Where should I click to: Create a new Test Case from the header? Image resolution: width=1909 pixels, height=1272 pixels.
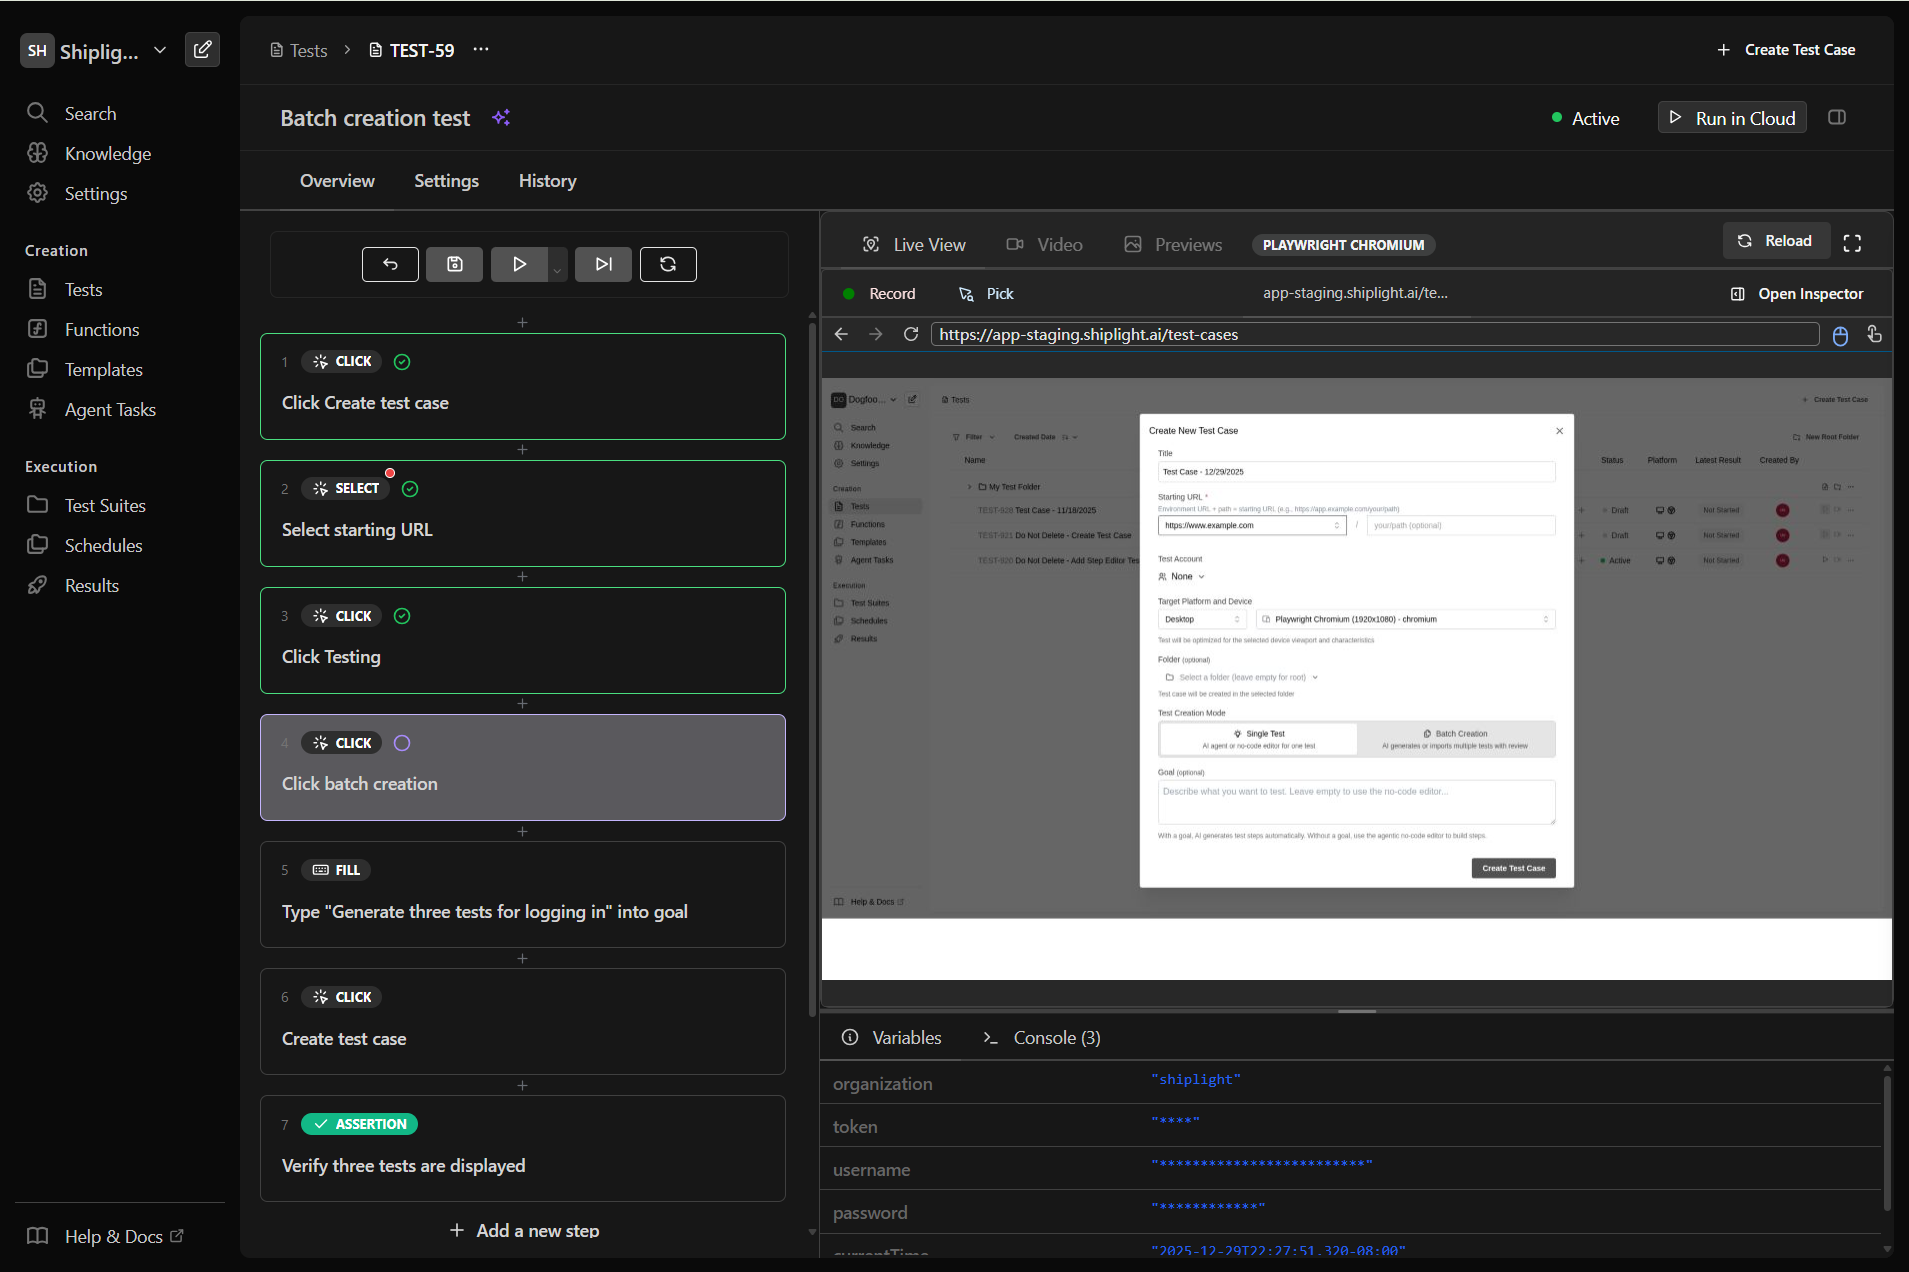(1786, 49)
